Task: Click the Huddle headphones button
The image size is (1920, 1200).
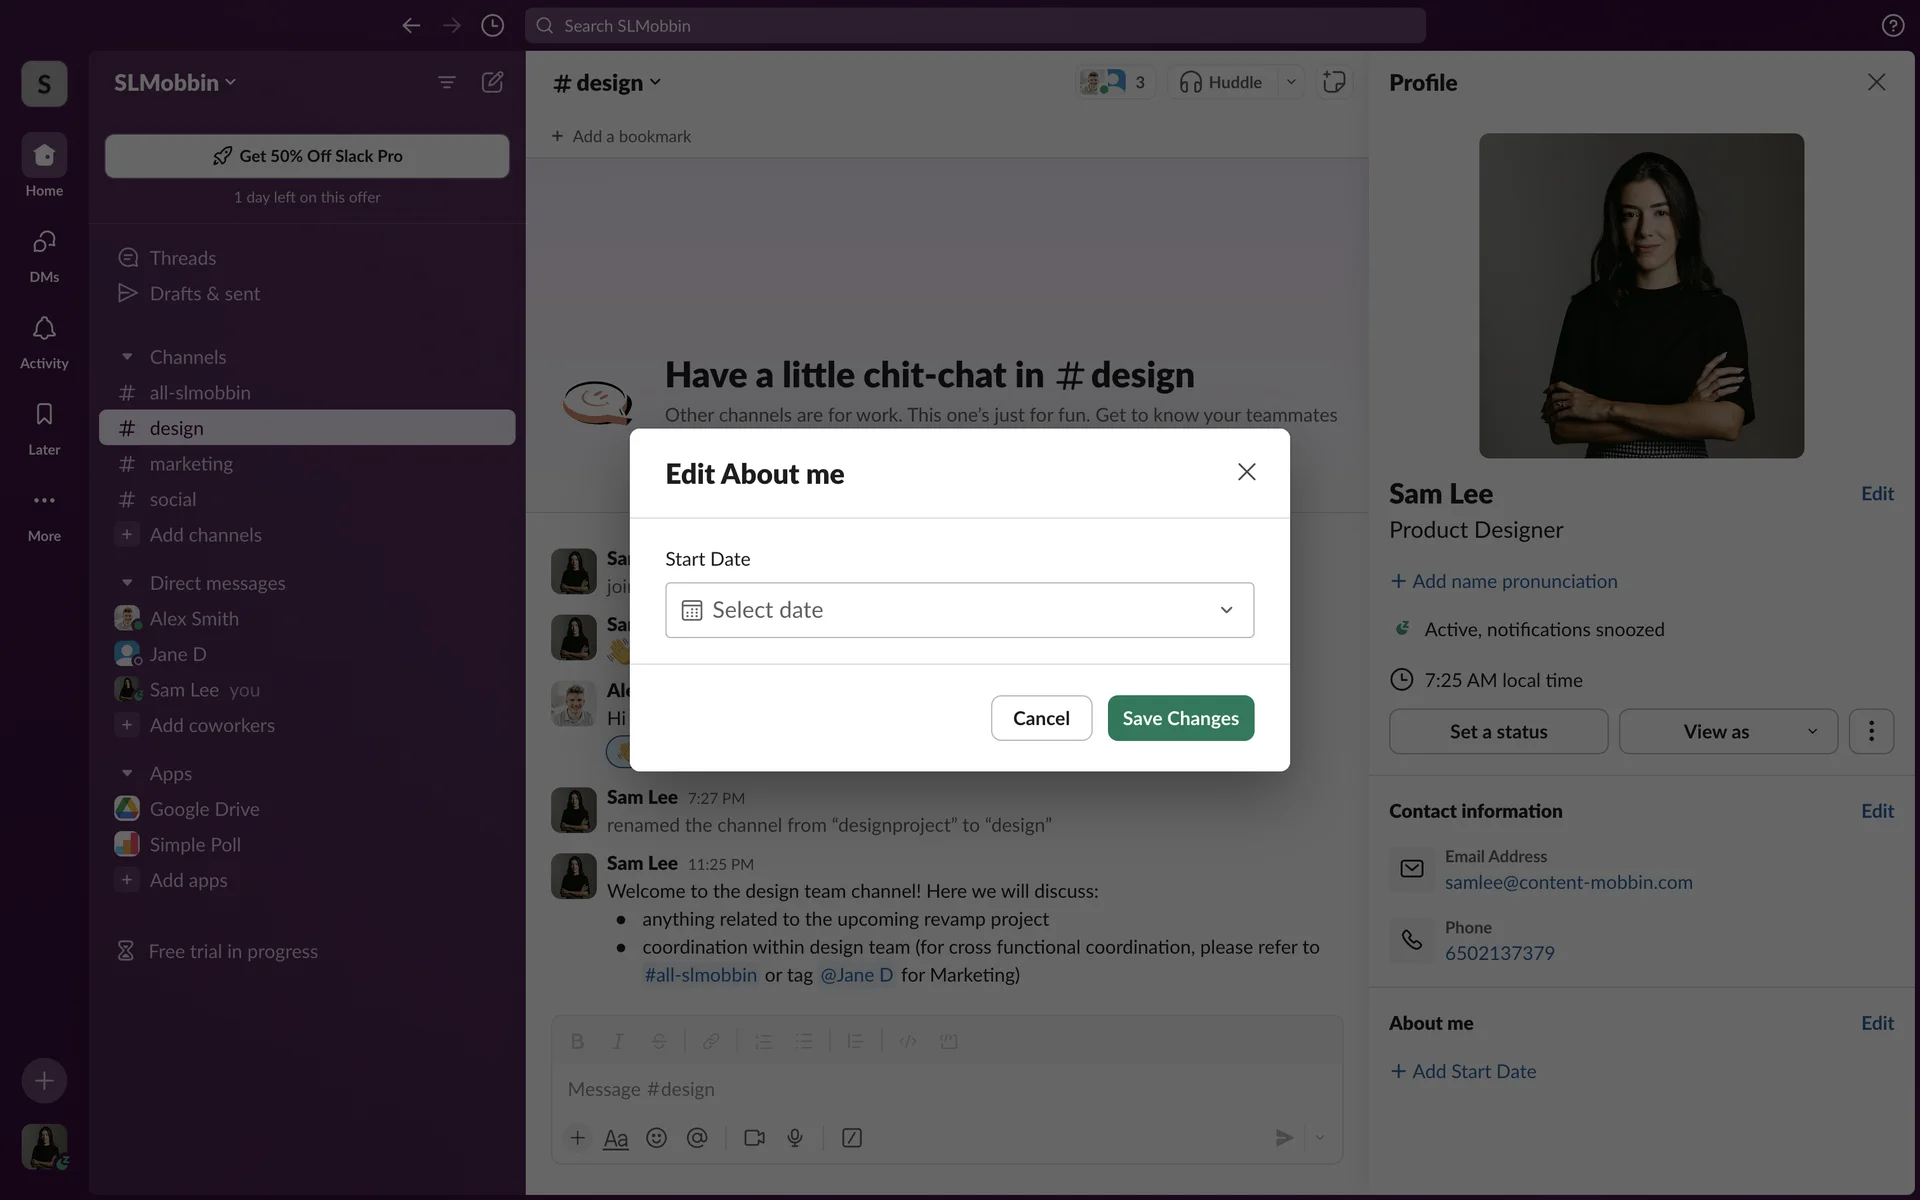Action: click(x=1220, y=82)
